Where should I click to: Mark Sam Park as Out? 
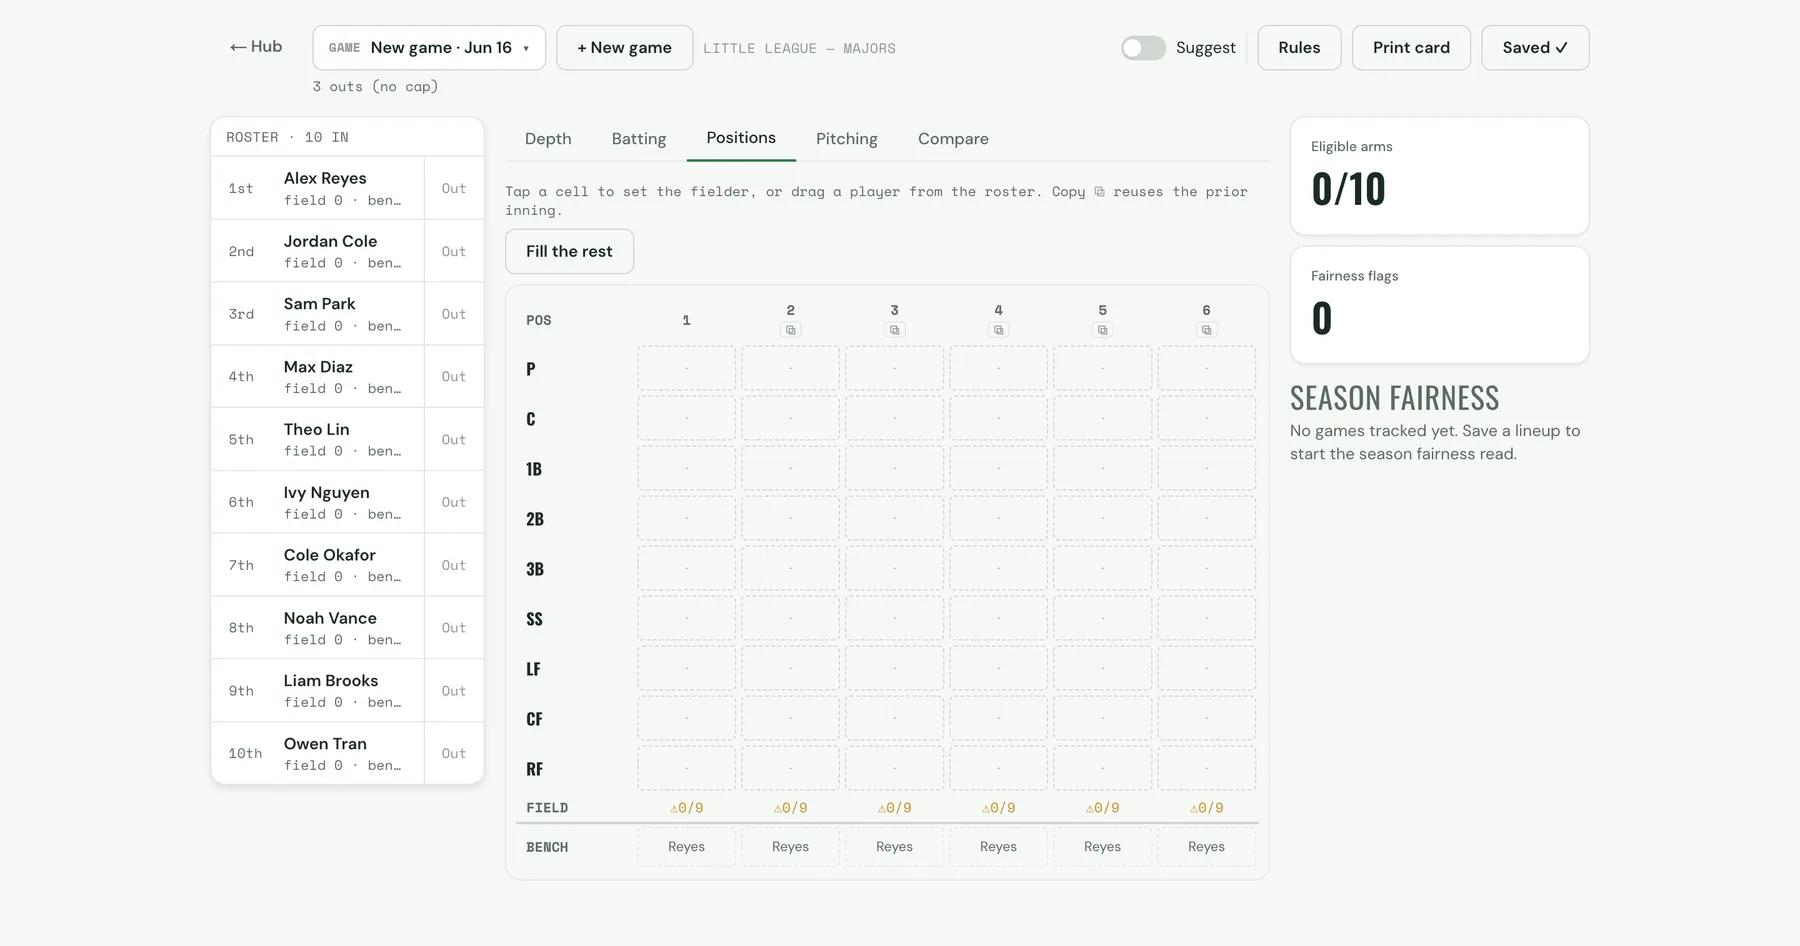click(x=454, y=314)
